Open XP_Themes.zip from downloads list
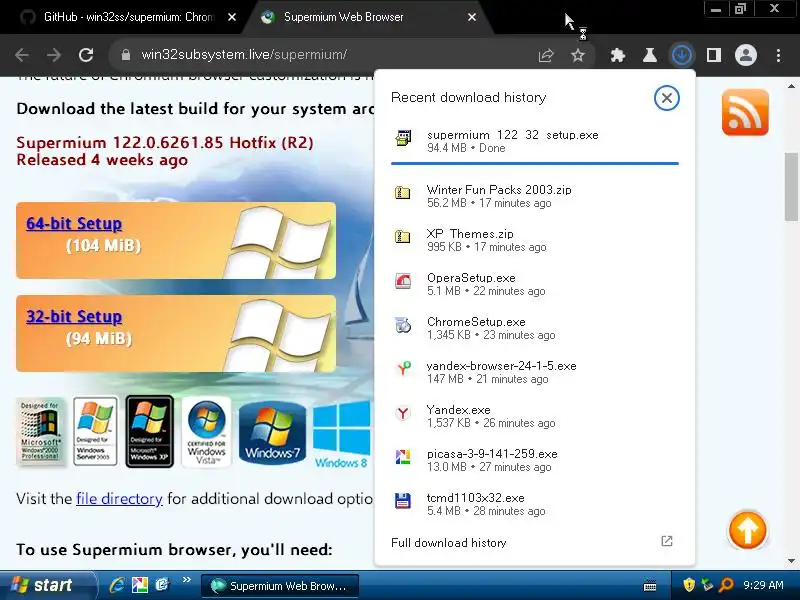Screen dimensions: 800x600 click(x=535, y=240)
